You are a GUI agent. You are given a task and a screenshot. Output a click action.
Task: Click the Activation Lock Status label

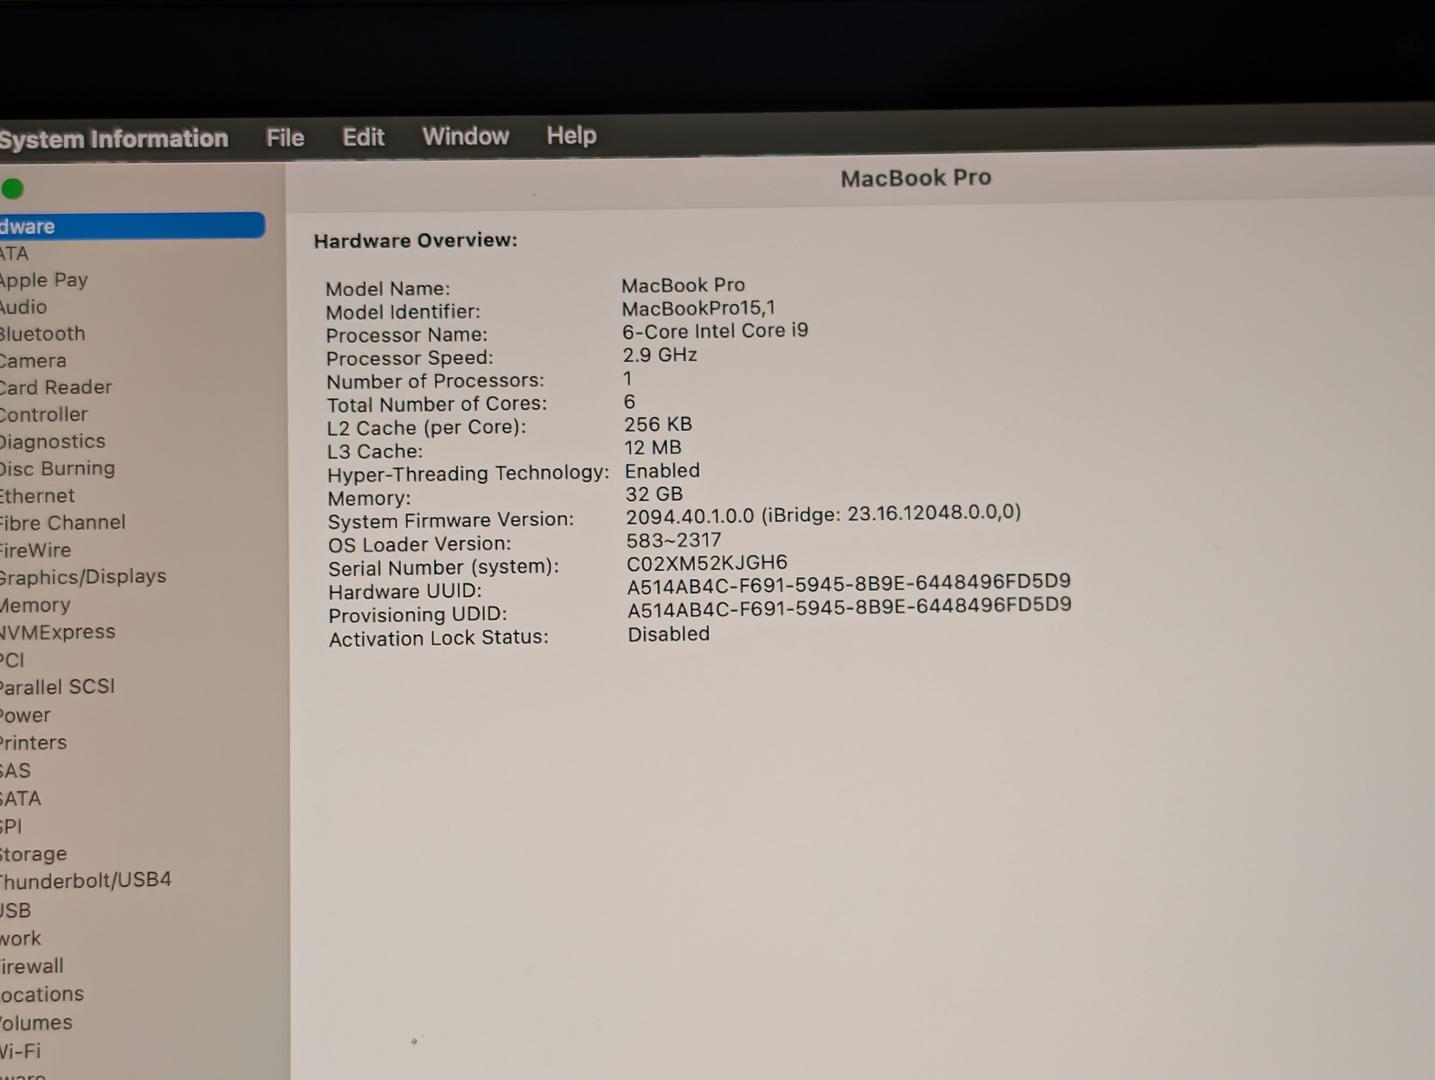click(x=439, y=638)
